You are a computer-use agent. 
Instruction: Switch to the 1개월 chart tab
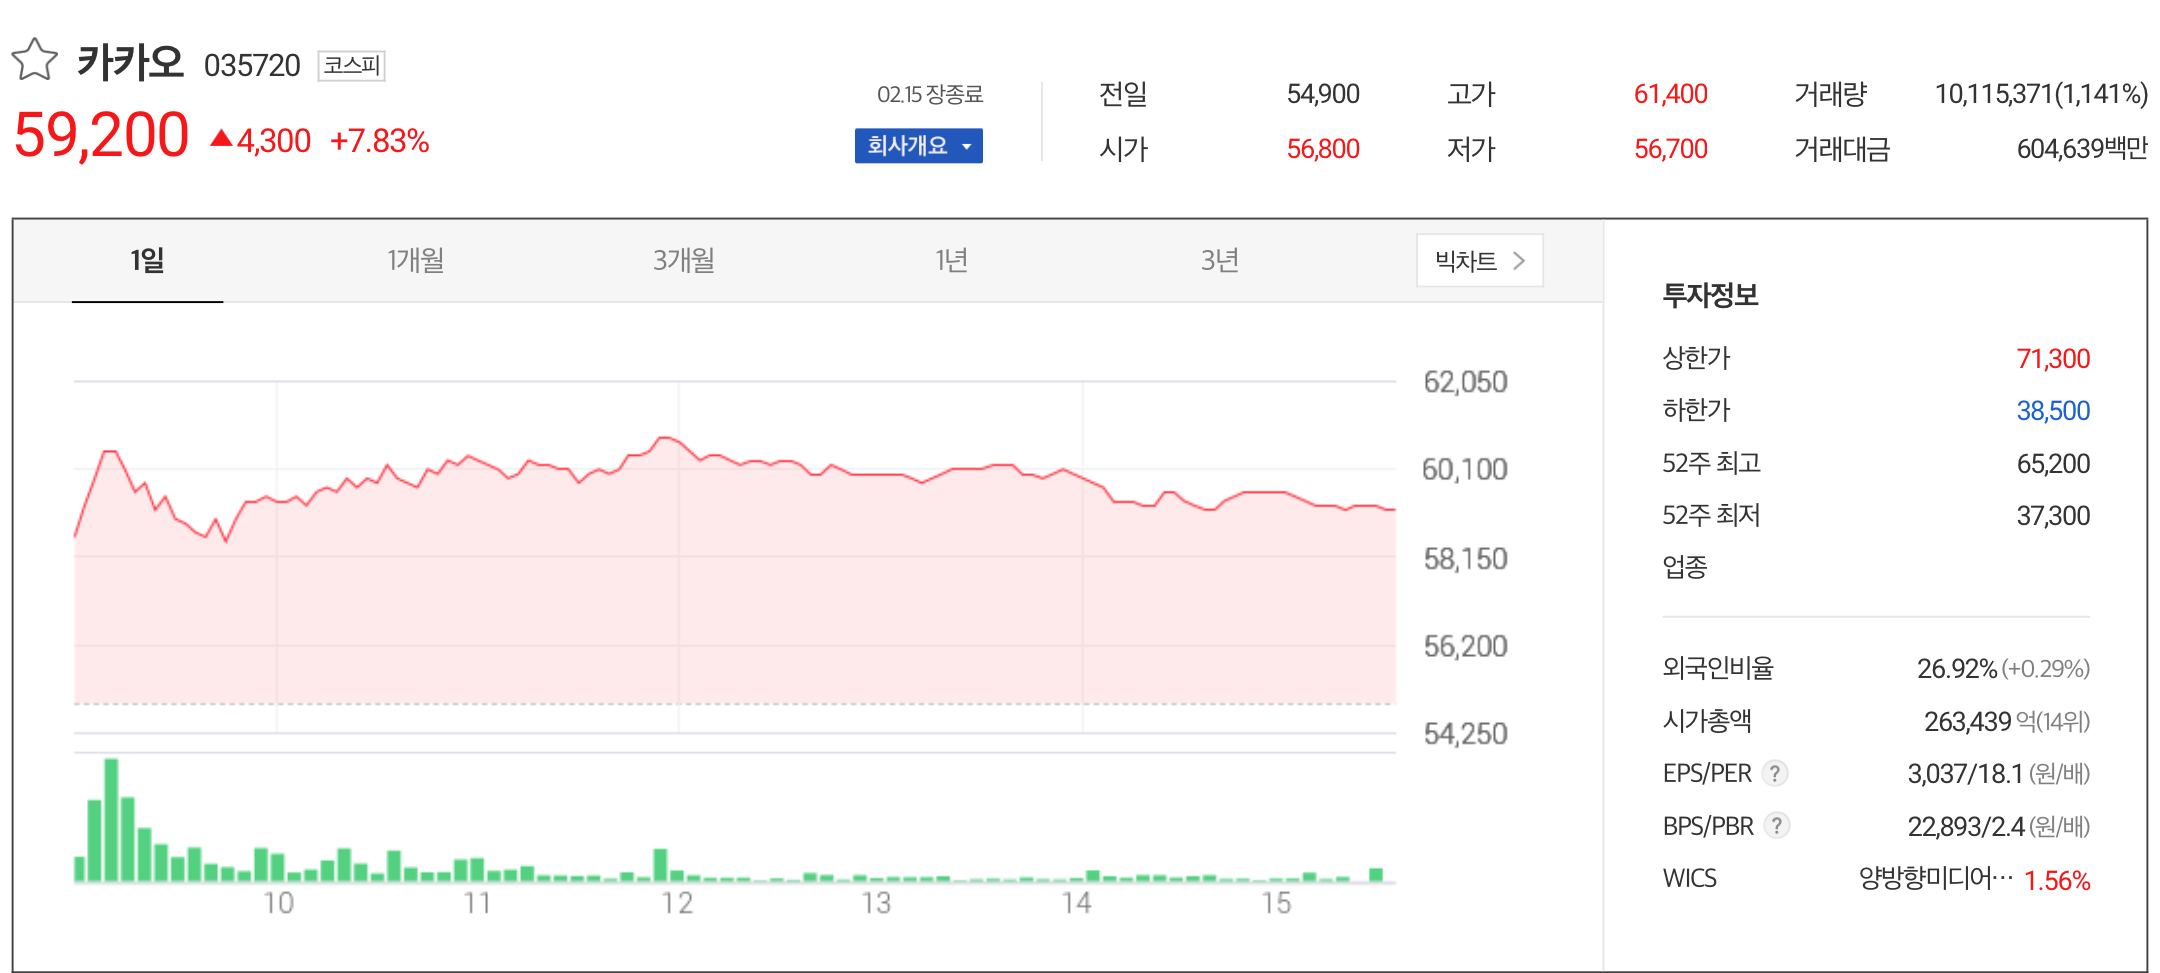(415, 261)
